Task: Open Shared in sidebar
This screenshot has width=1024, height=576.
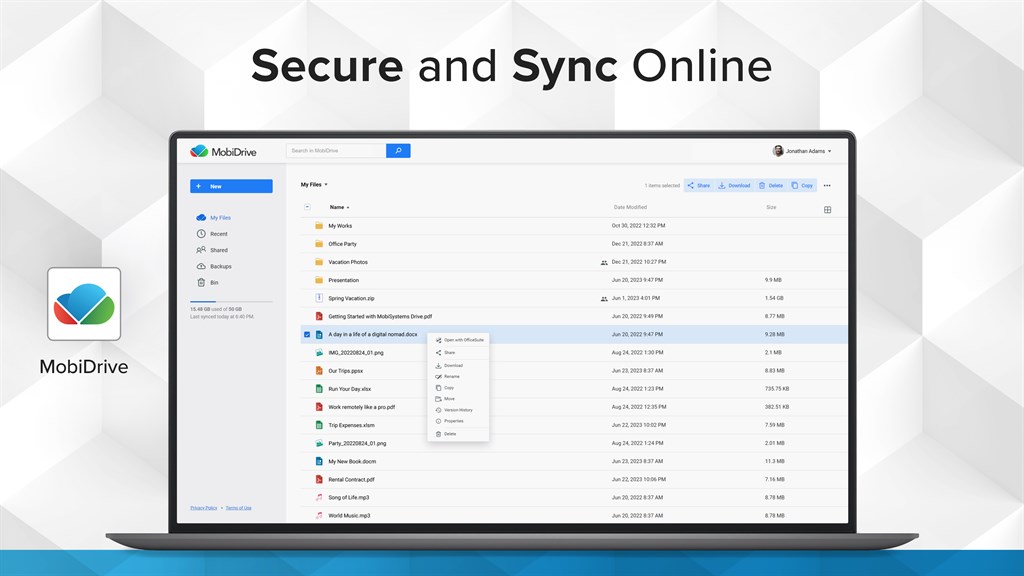Action: pos(212,250)
